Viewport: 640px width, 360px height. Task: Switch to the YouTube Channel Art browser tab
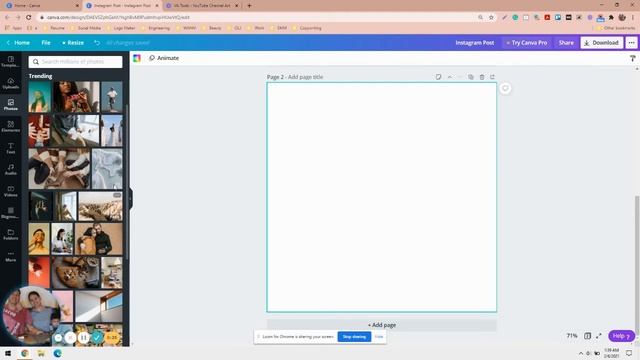pyautogui.click(x=202, y=6)
